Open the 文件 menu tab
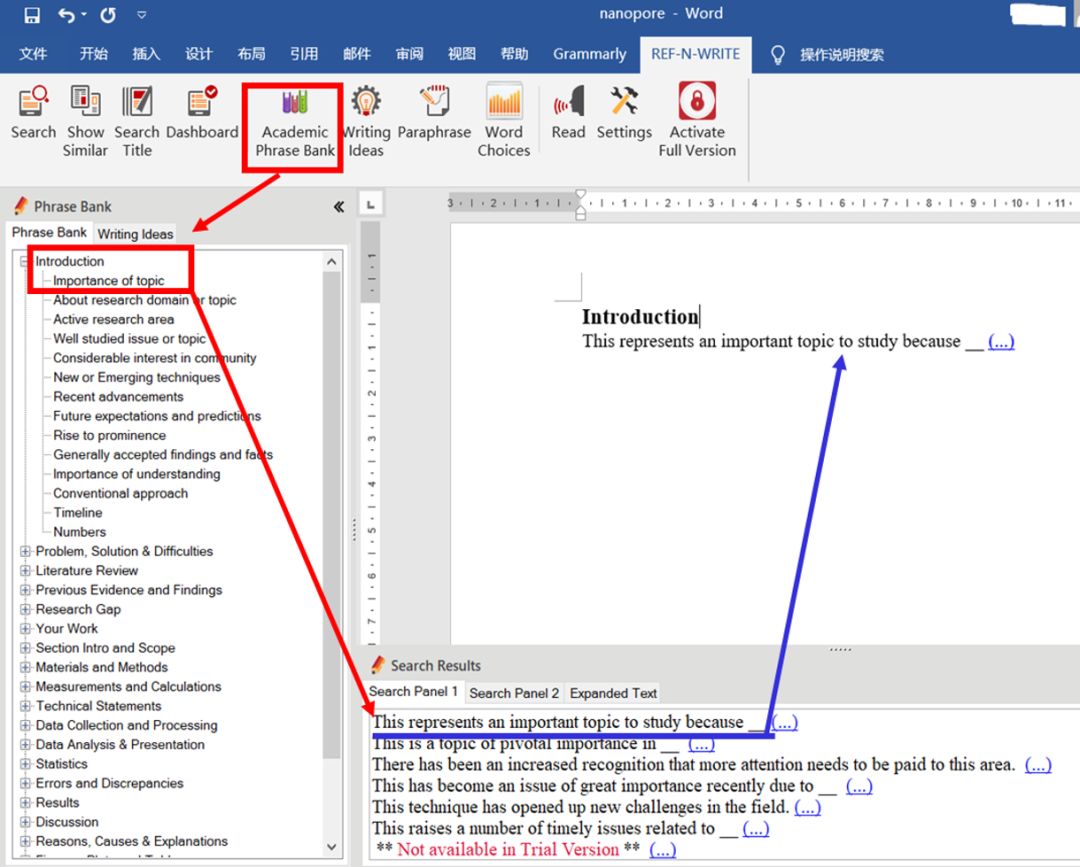This screenshot has width=1080, height=867. point(32,54)
